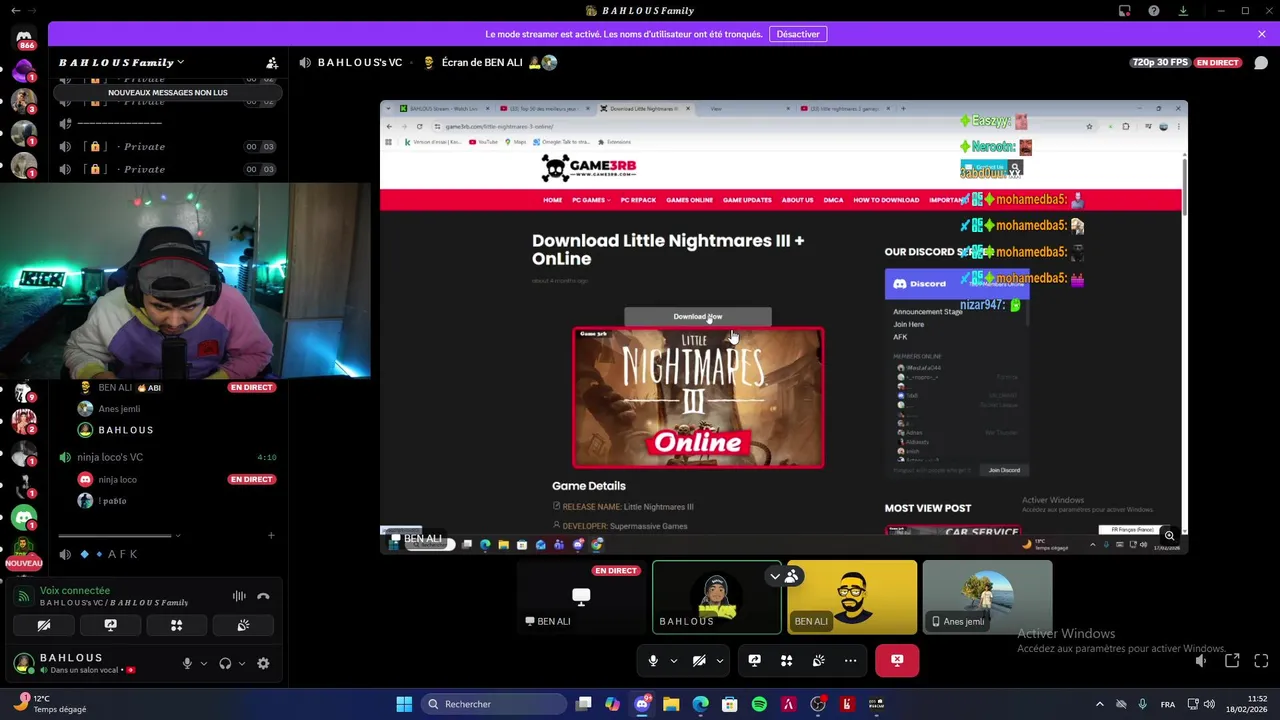Viewport: 1280px width, 720px height.
Task: Open the 720p 30 FPS stream quality badge
Action: pos(1160,62)
